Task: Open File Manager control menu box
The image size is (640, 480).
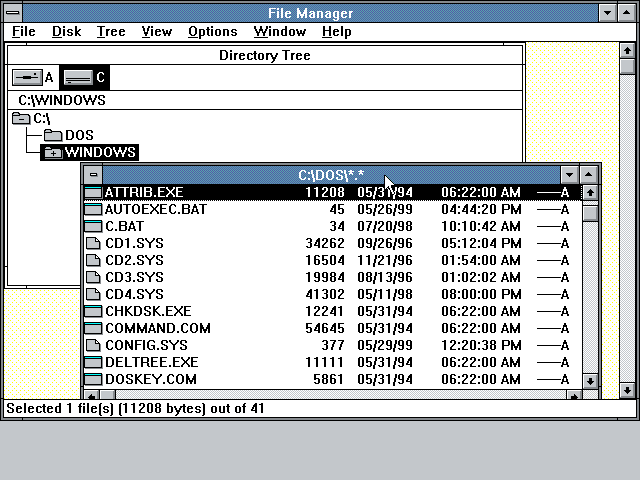Action: 13,13
